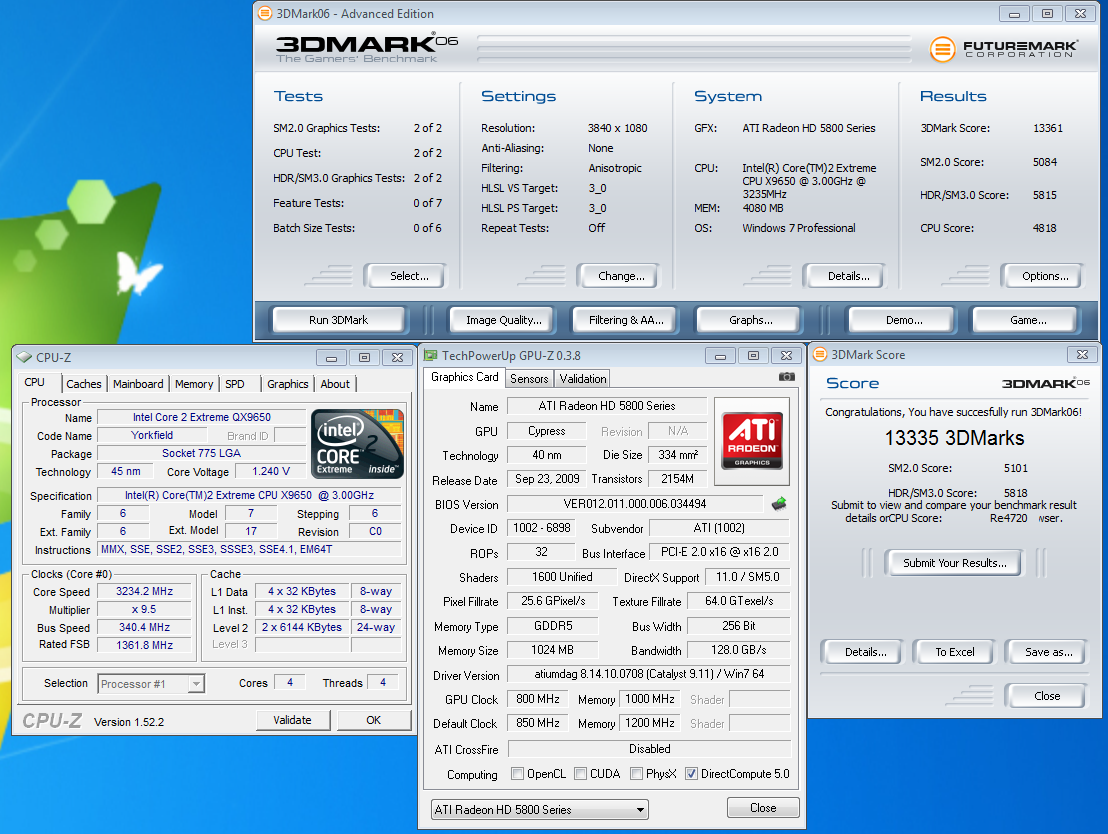1108x834 pixels.
Task: Click the 3DMark06 title bar app icon
Action: coord(265,13)
